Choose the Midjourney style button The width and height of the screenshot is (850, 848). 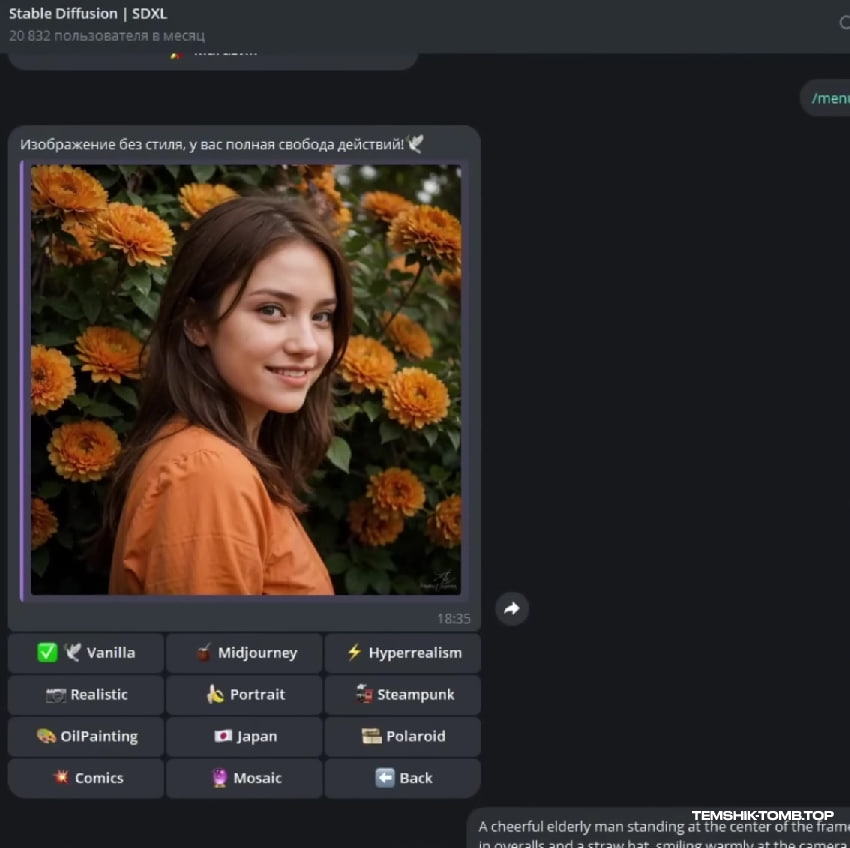click(x=244, y=653)
